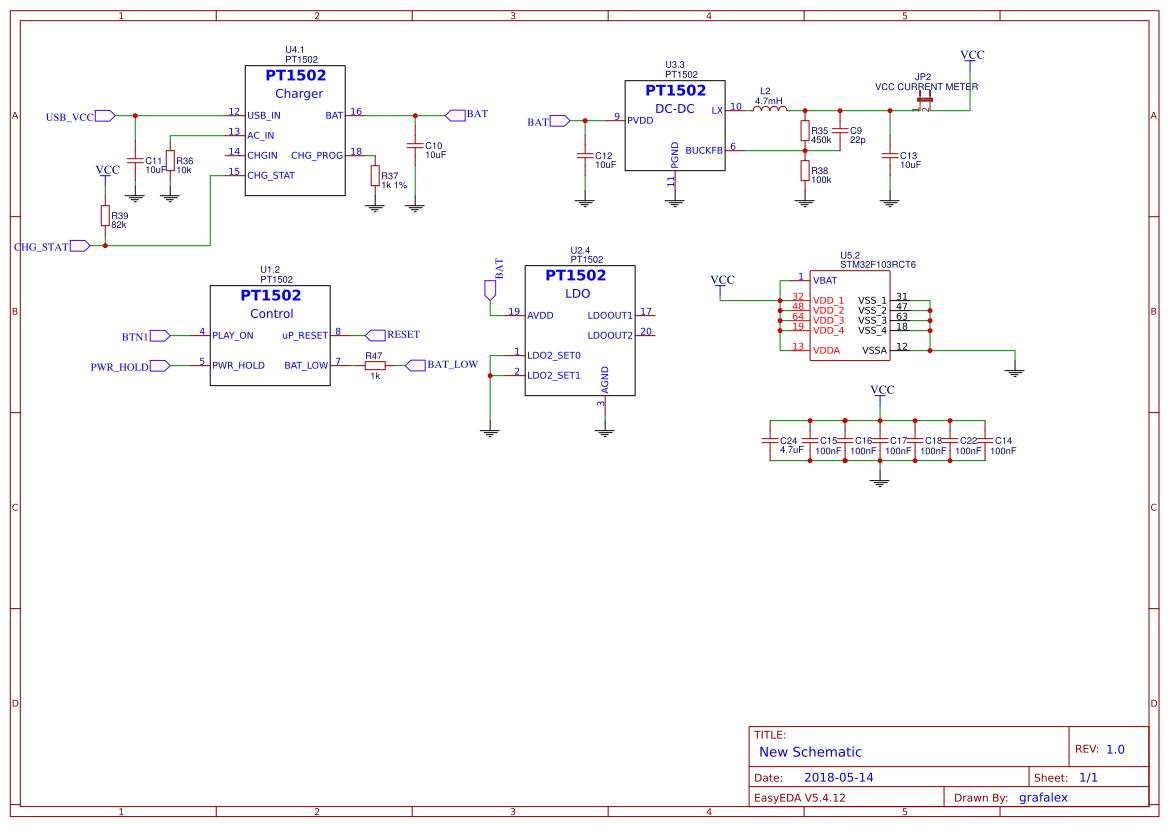This screenshot has width=1169, height=827.
Task: Click the VCC CURRENT METER label
Action: [927, 87]
